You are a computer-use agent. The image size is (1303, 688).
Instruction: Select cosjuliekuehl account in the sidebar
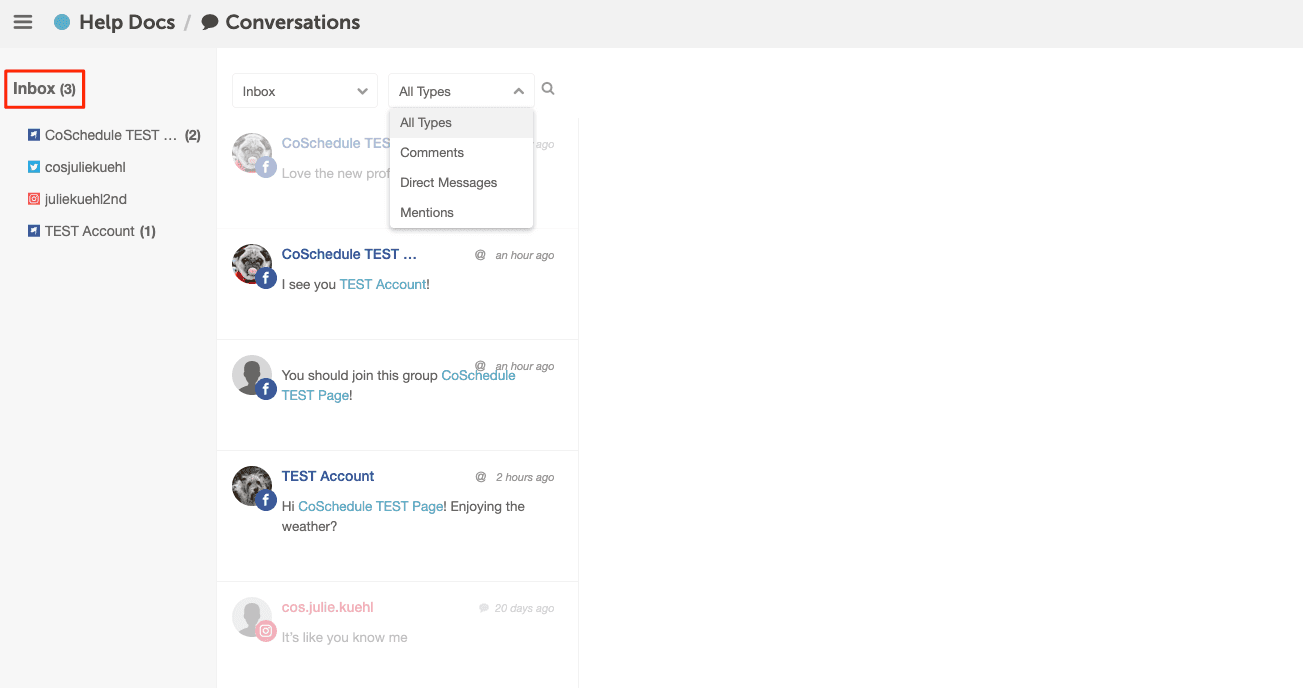(85, 167)
